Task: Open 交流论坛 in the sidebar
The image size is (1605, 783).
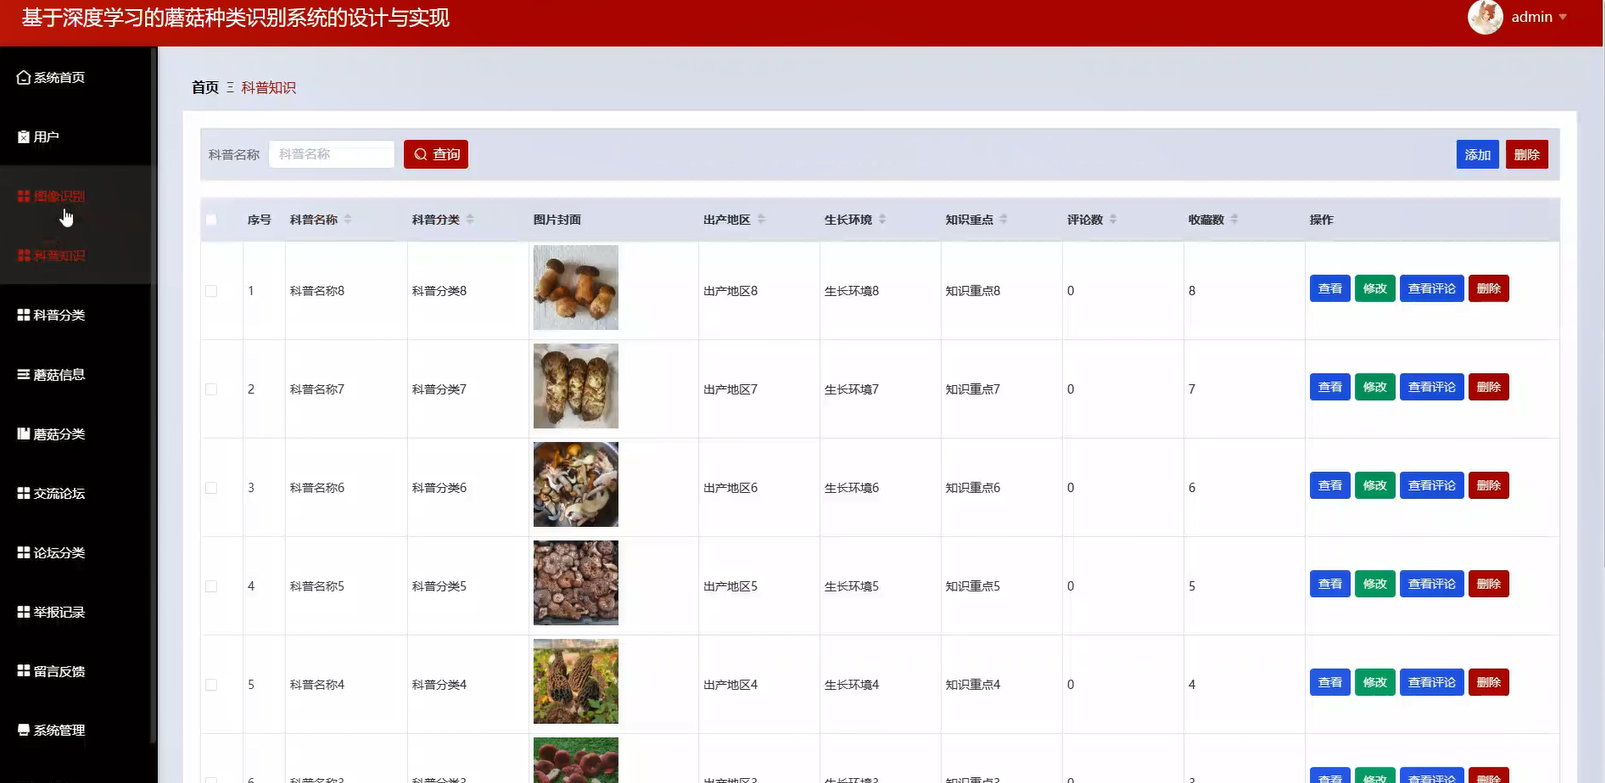Action: click(x=51, y=493)
